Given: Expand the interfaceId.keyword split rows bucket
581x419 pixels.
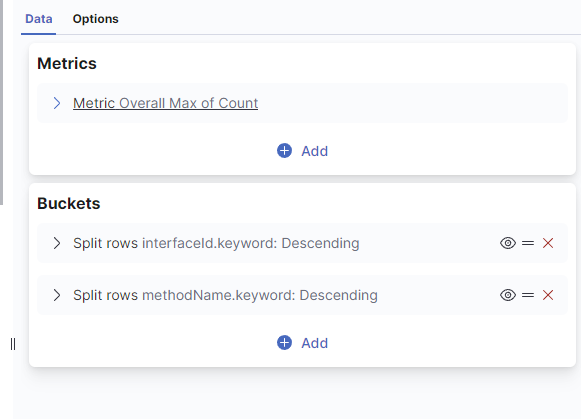Looking at the screenshot, I should coord(57,243).
